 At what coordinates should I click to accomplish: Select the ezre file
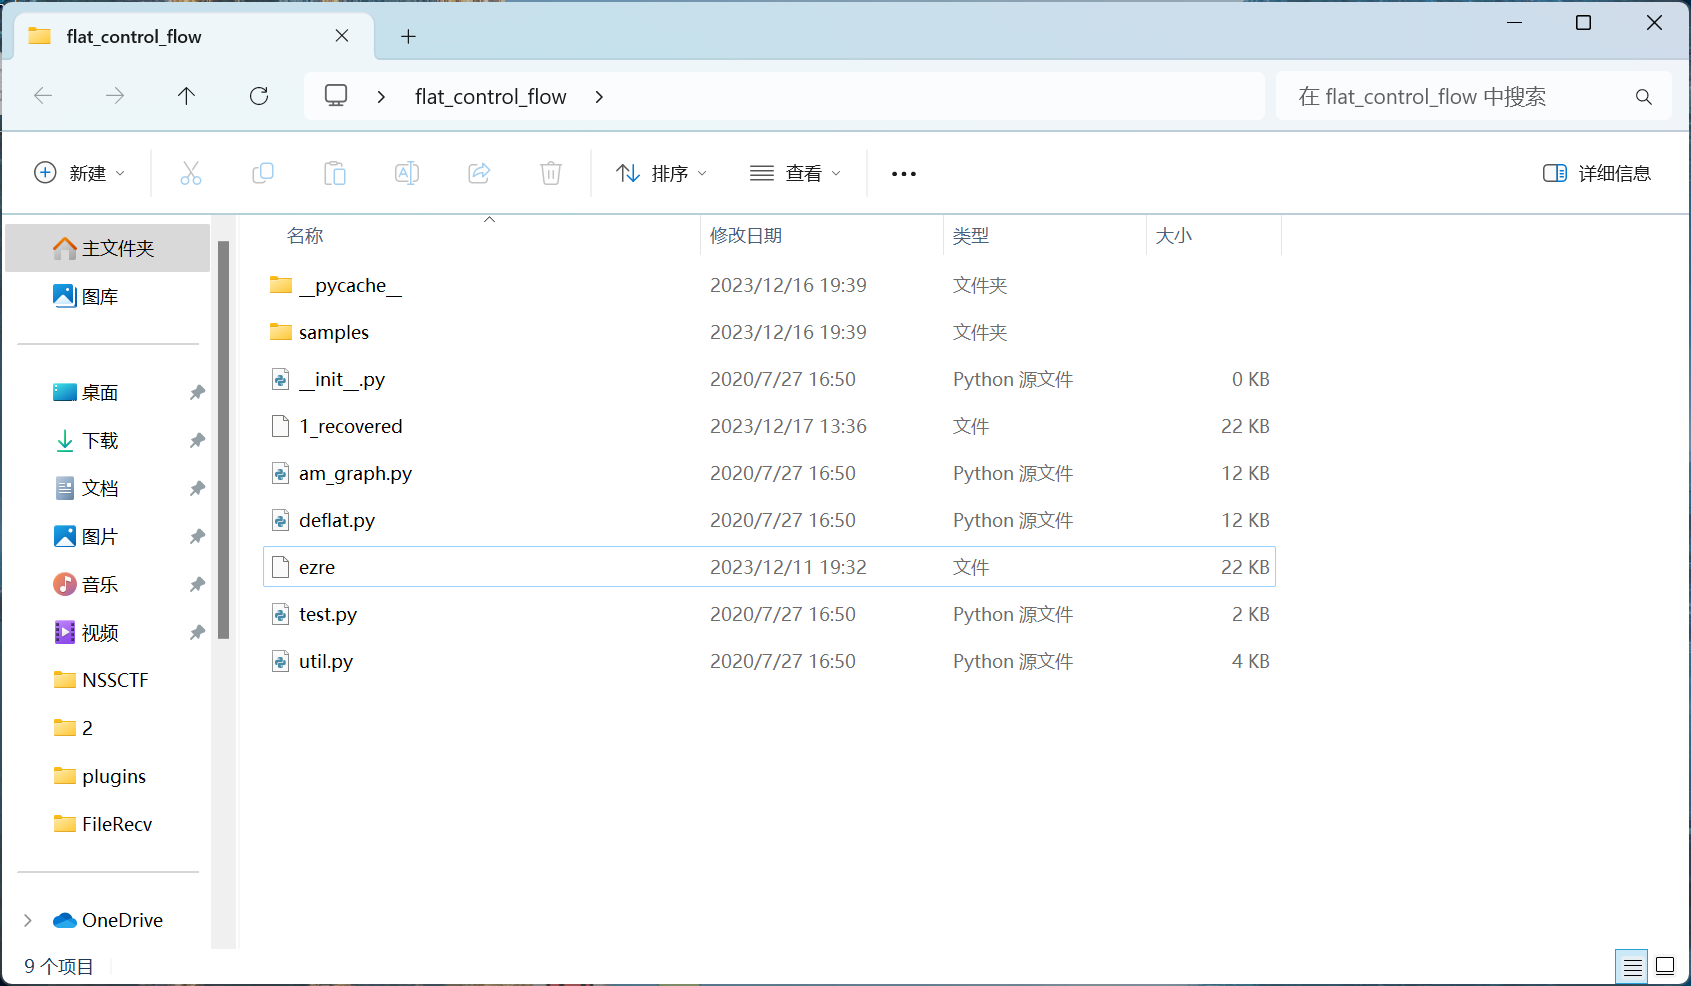[x=769, y=567]
